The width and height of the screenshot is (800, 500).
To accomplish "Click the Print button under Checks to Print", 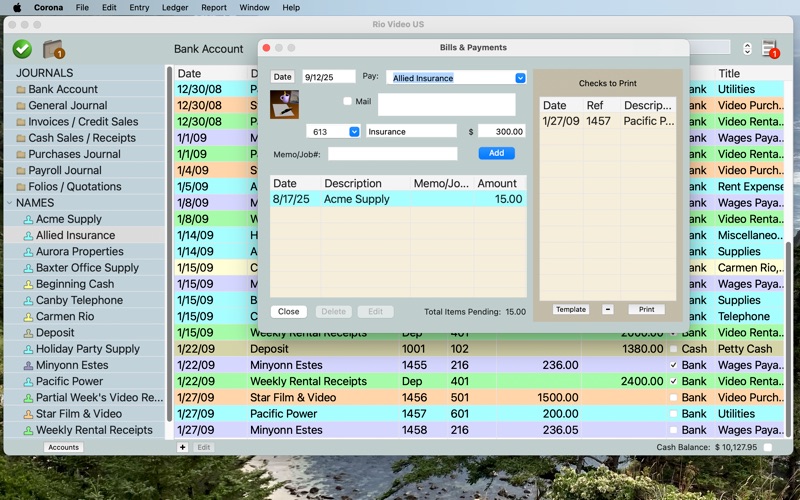I will 646,309.
